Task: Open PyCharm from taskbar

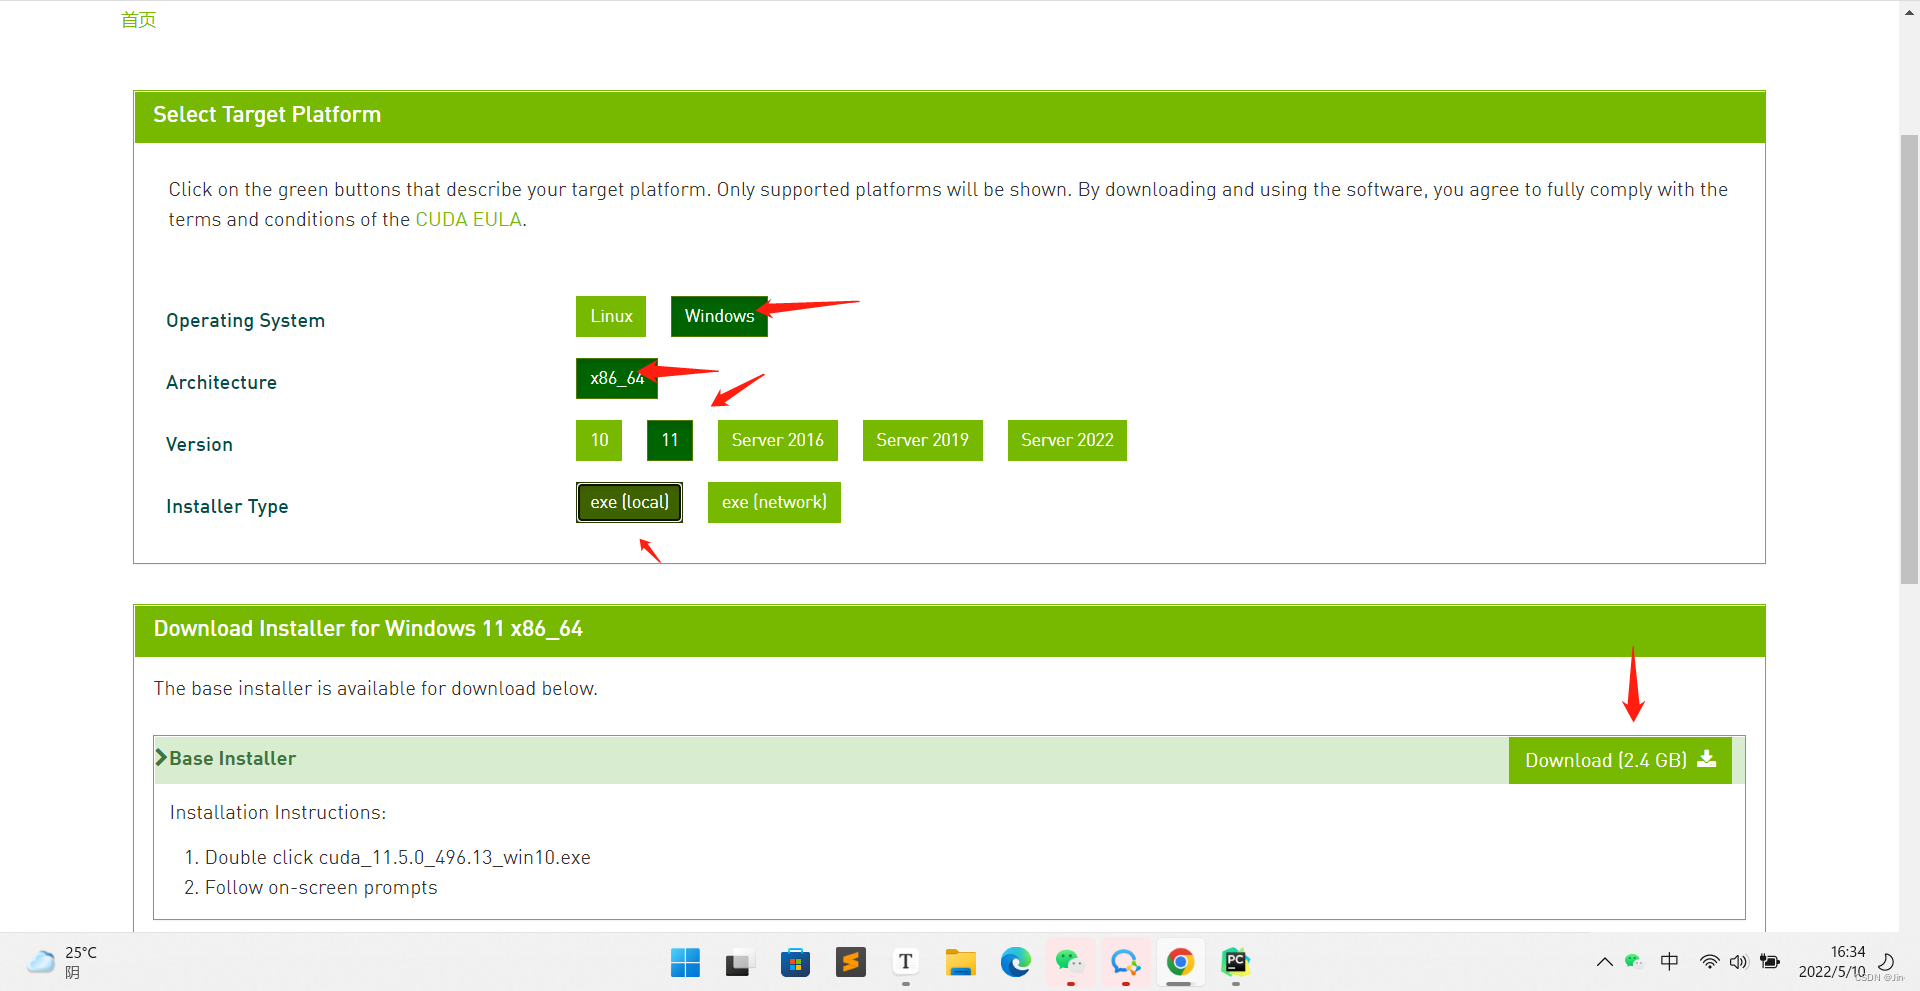Action: pyautogui.click(x=1235, y=962)
